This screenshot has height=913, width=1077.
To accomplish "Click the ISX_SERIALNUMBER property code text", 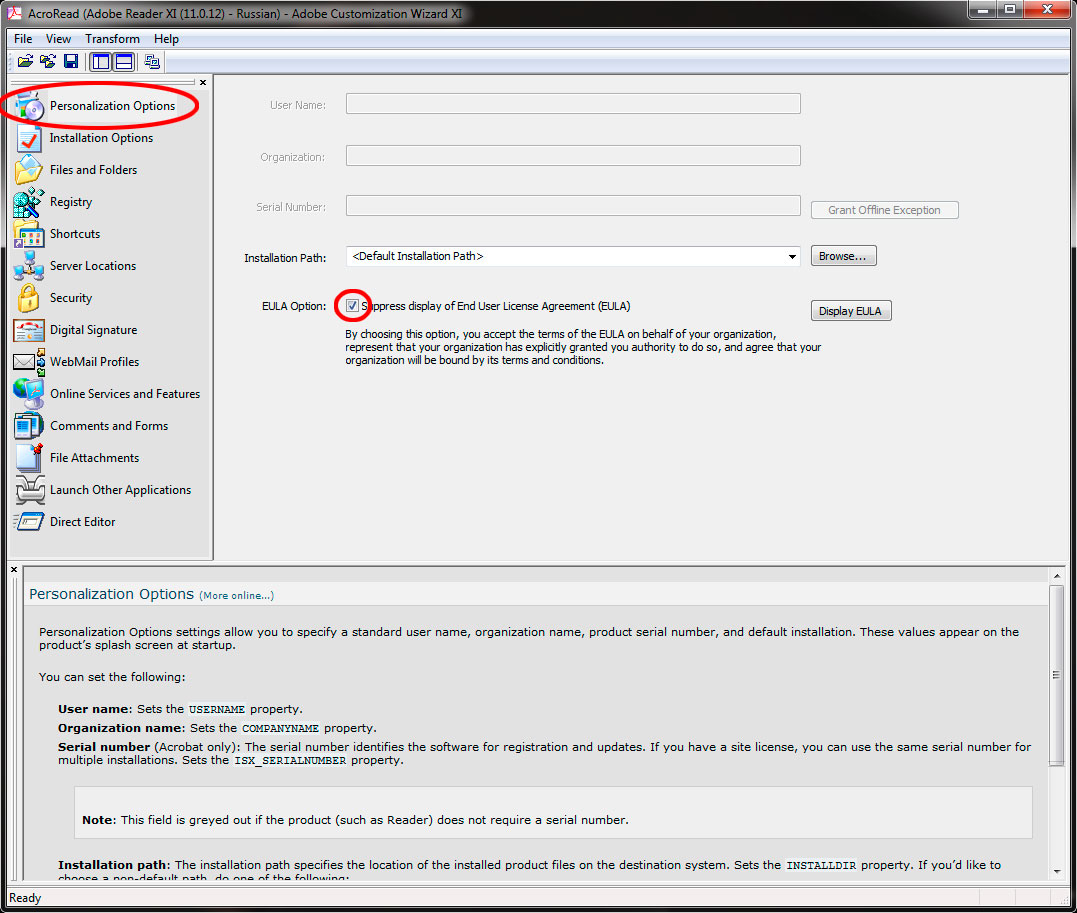I will pos(290,760).
